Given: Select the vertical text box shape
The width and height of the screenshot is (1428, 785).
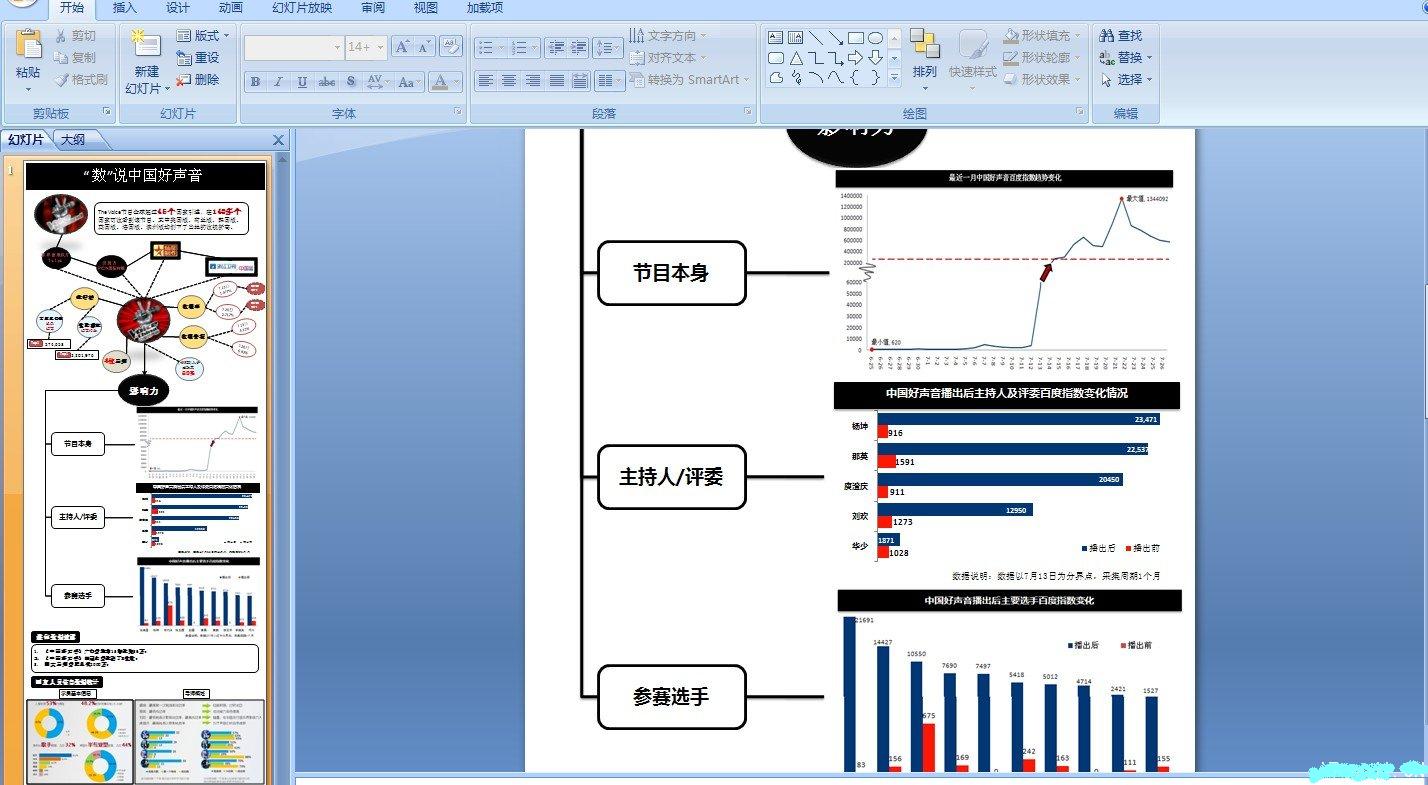Looking at the screenshot, I should (x=795, y=38).
